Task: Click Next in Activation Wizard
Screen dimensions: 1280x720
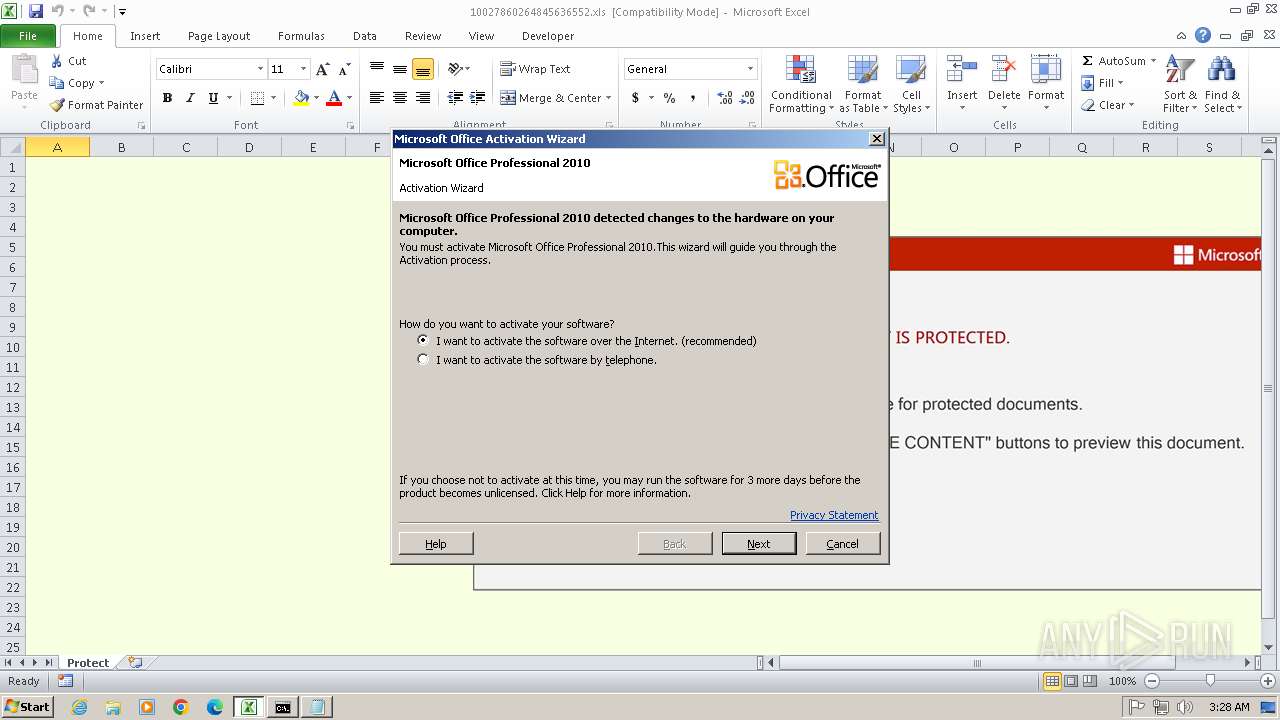Action: pos(759,543)
